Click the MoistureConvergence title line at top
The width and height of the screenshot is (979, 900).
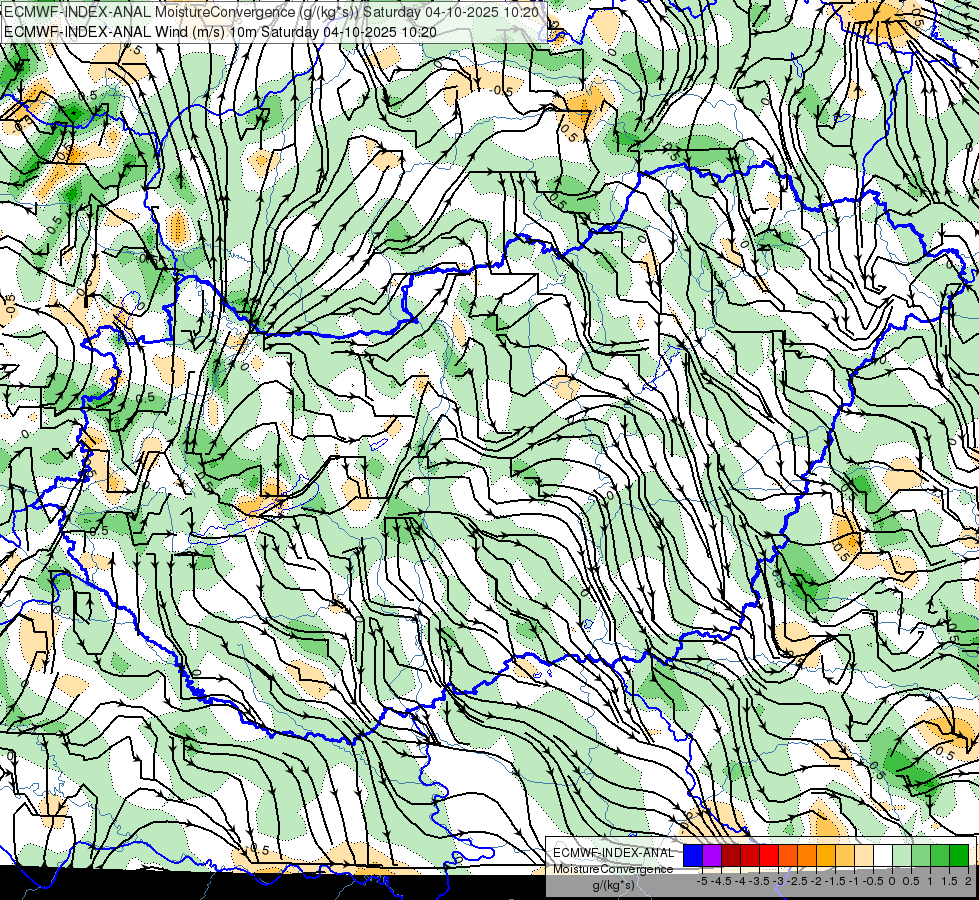272,12
